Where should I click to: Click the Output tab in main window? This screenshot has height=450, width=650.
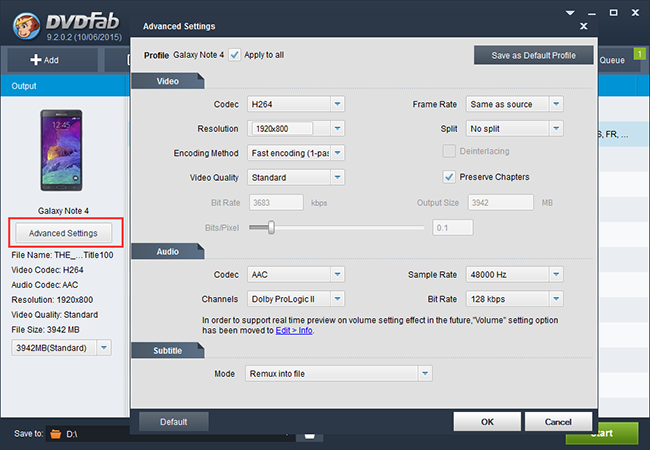[24, 86]
